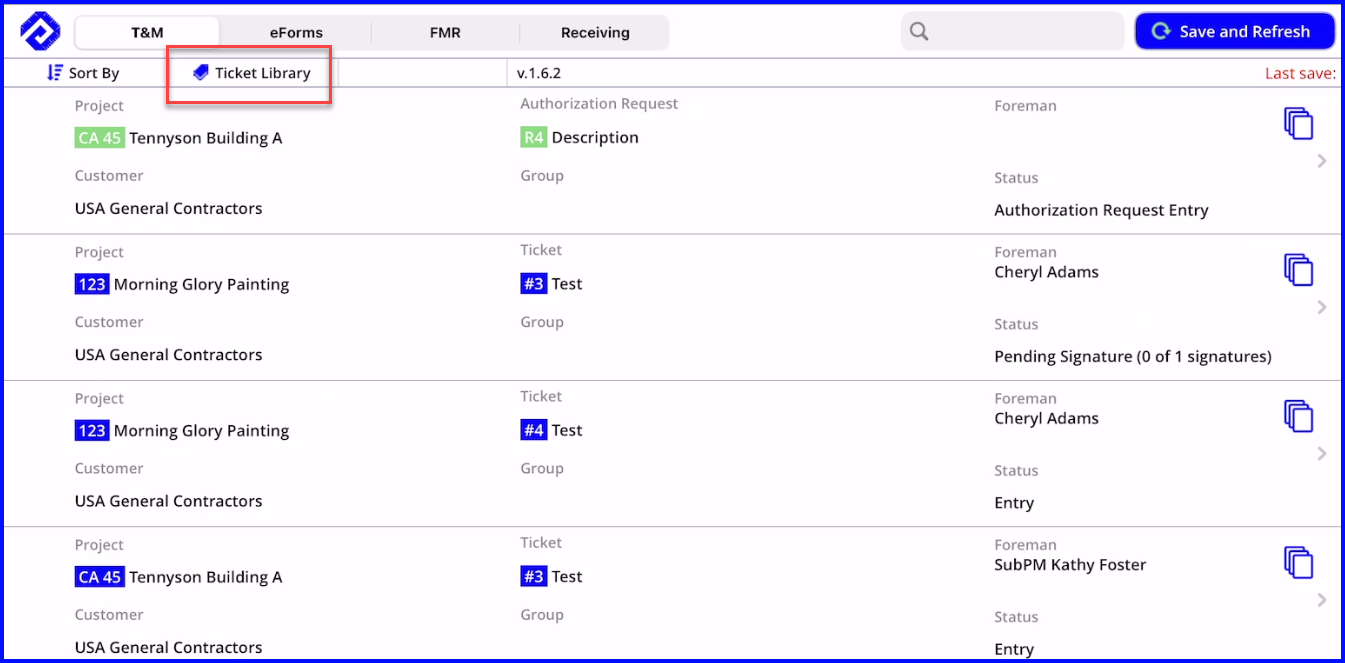Click the blue CA 45 project badge
This screenshot has height=663, width=1345.
(x=99, y=577)
